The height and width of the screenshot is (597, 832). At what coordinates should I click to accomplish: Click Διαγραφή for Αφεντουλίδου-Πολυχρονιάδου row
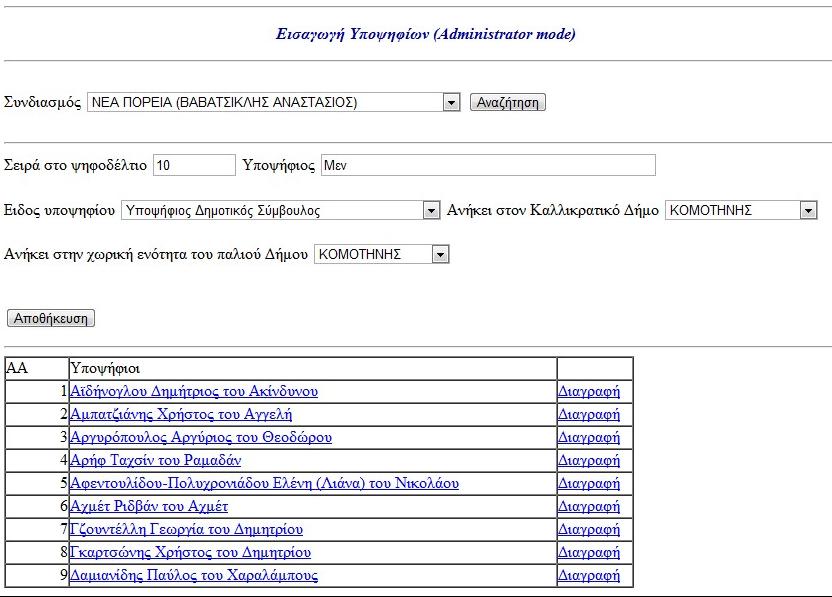589,483
